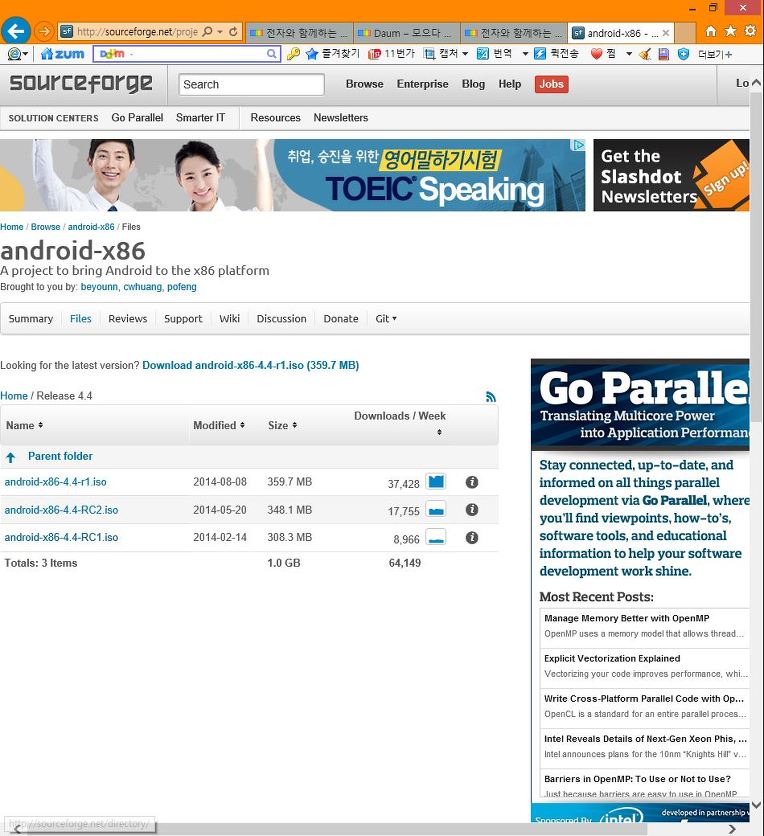Close the android-x86 browser tab

tap(665, 33)
